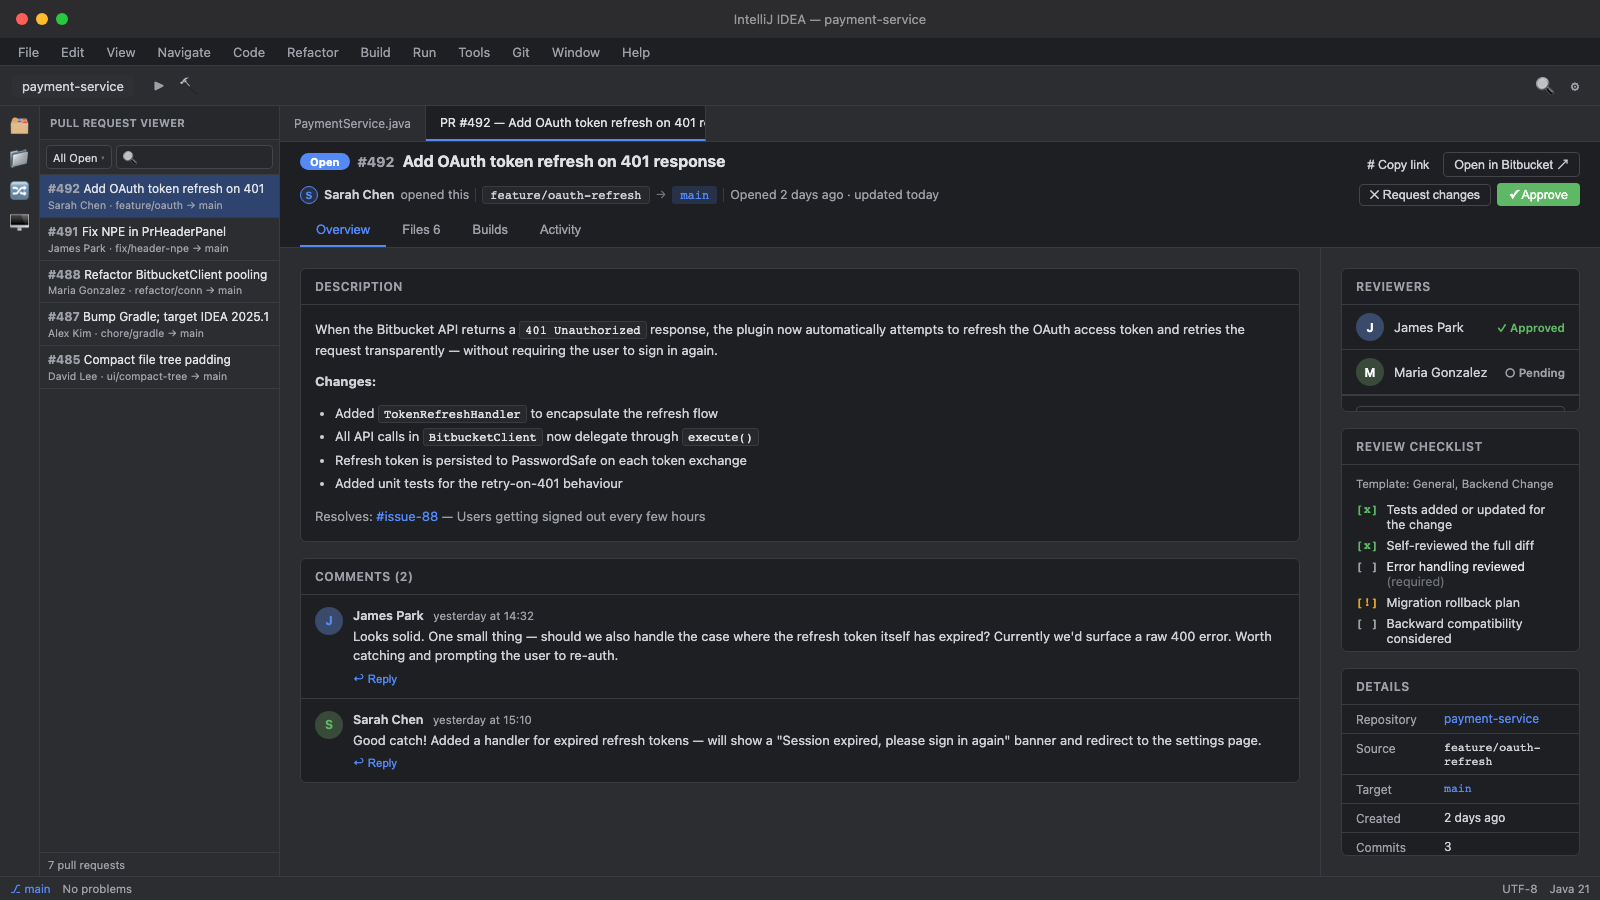Open the grey folder sidebar icon
The image size is (1600, 900).
click(x=19, y=158)
